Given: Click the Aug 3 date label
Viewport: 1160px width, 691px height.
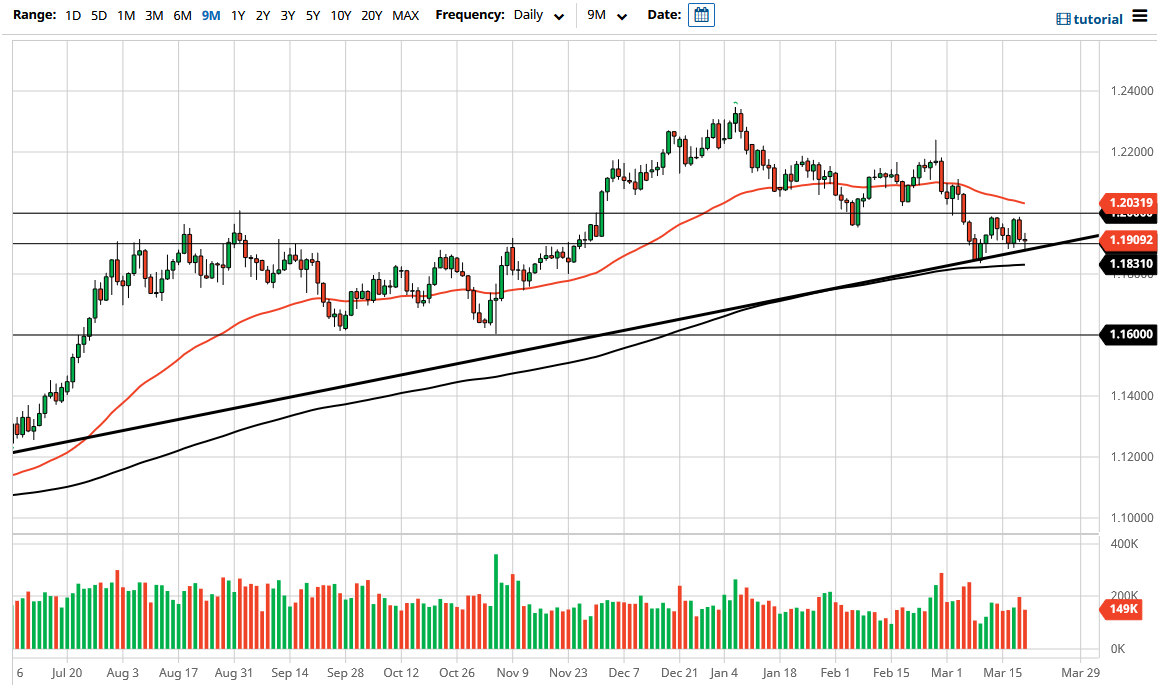Looking at the screenshot, I should pyautogui.click(x=122, y=673).
